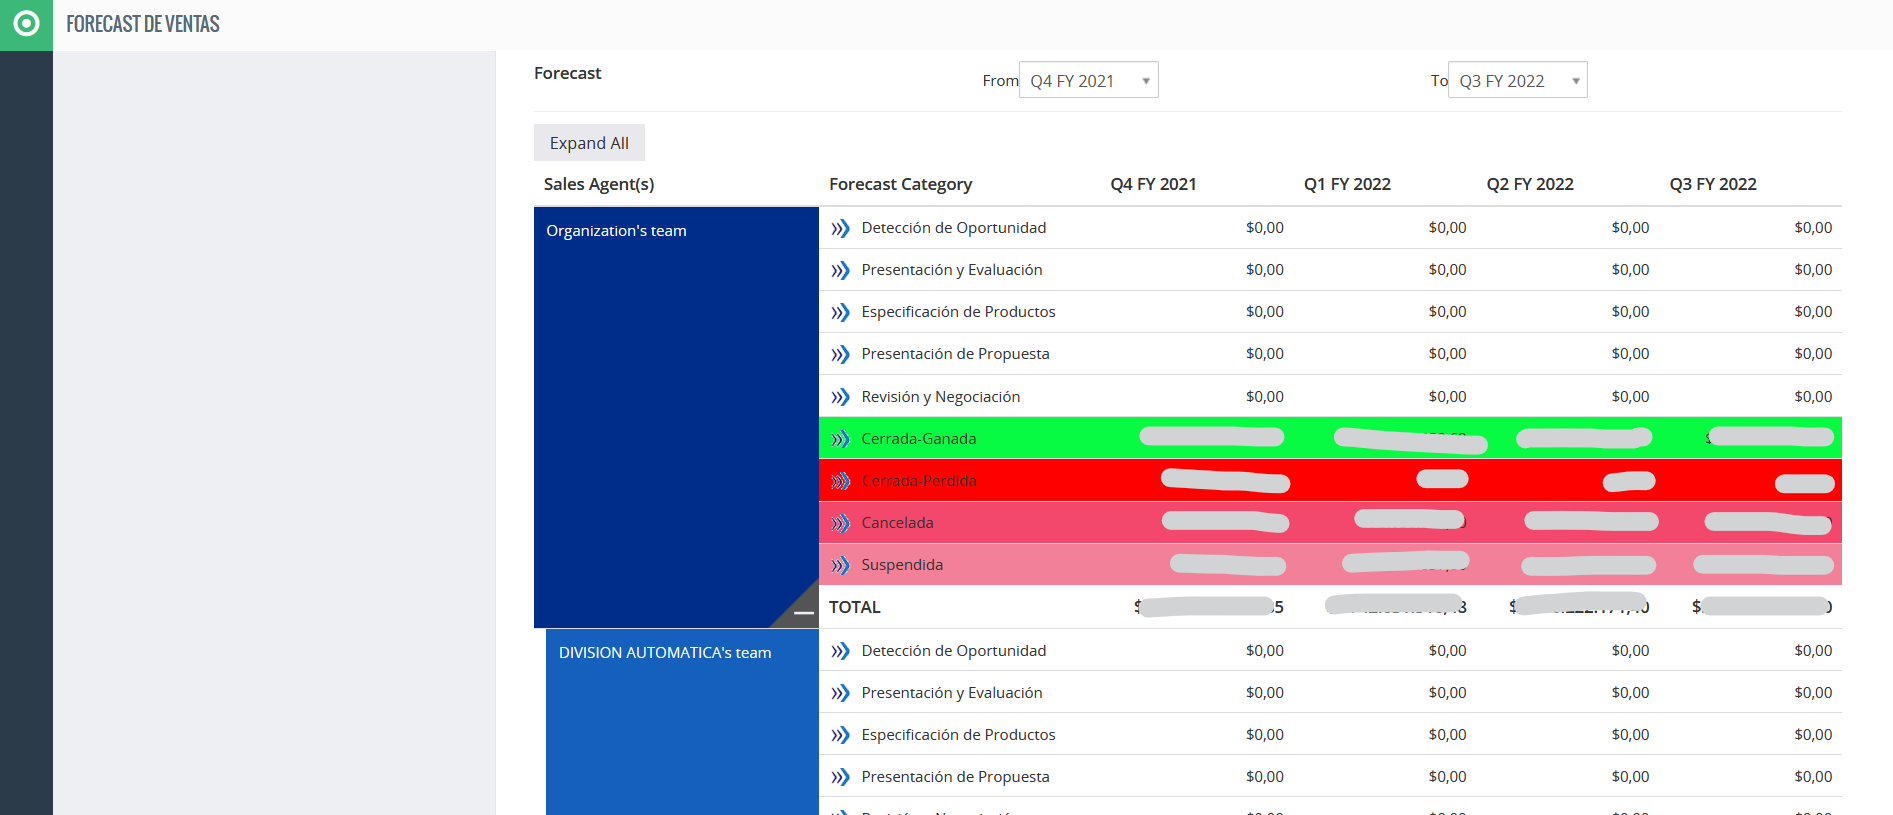This screenshot has height=815, width=1893.
Task: Click the Q1 FY 2022 column header
Action: click(1347, 184)
